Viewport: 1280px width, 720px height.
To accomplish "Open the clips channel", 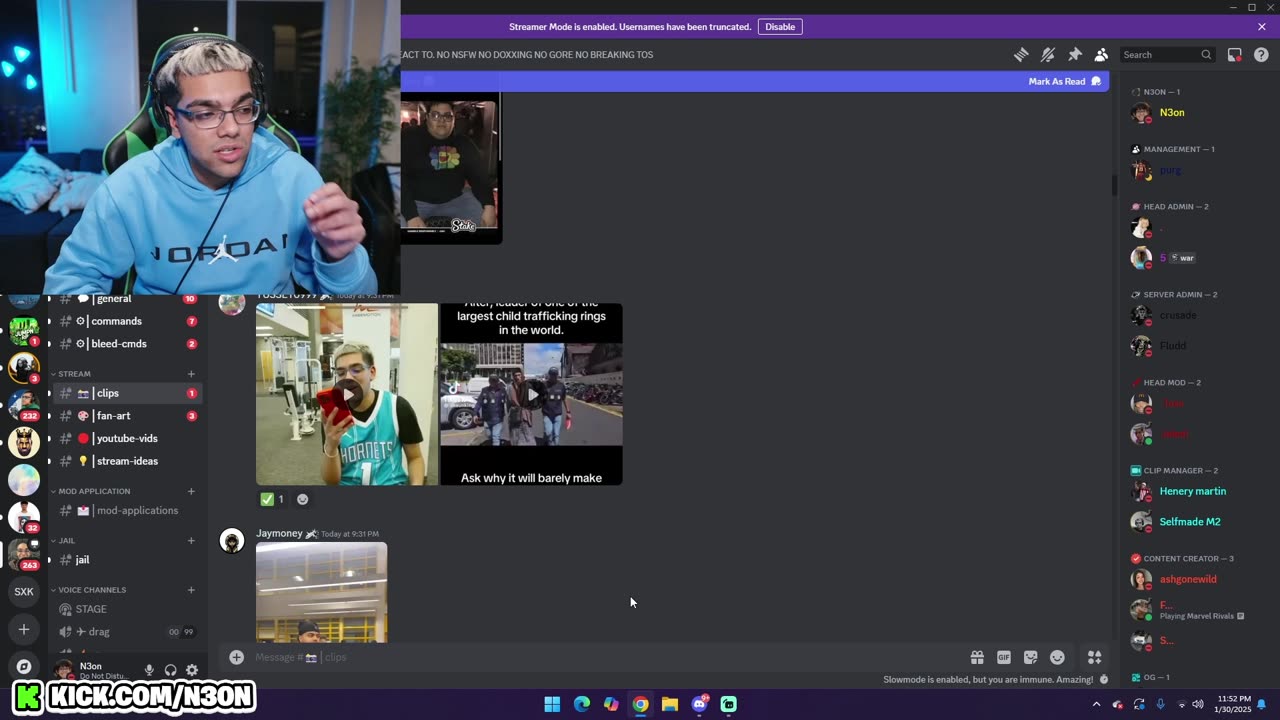I will tap(126, 393).
